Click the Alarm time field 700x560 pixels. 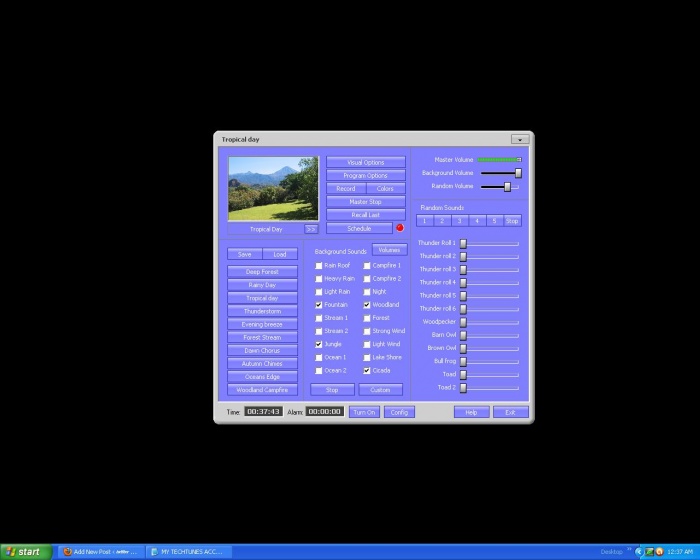coord(325,412)
